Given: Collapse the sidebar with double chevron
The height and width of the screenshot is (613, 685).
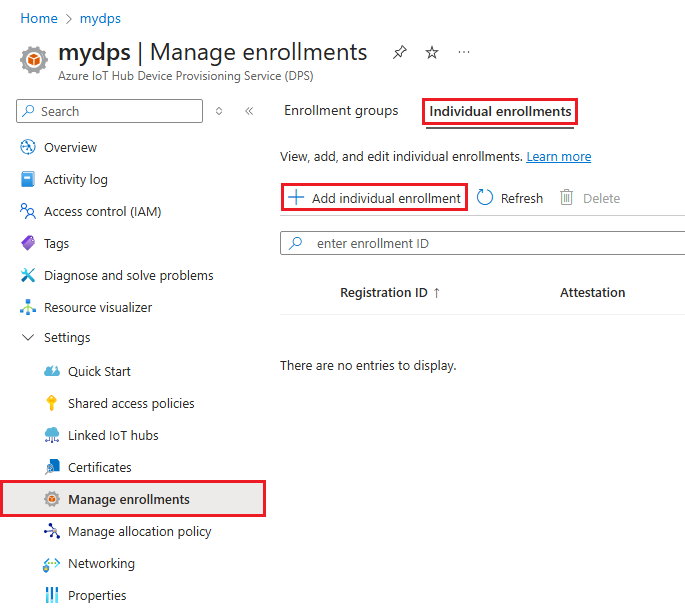Looking at the screenshot, I should [x=249, y=111].
